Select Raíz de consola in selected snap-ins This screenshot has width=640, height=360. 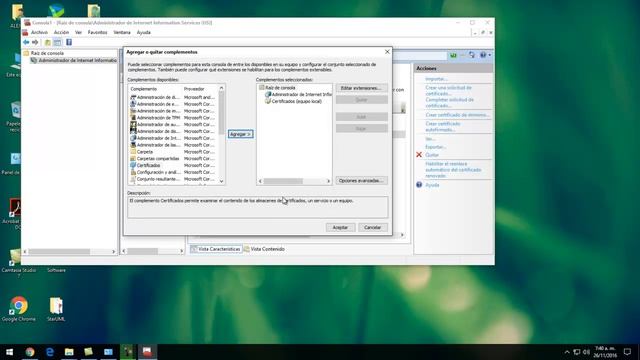click(x=280, y=88)
